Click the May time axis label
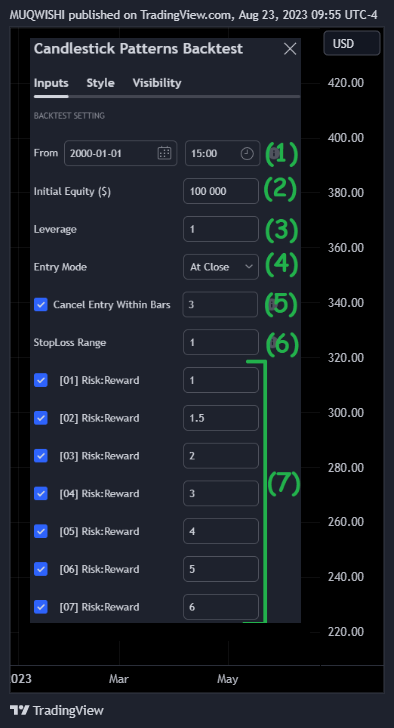394x728 pixels. tap(227, 679)
